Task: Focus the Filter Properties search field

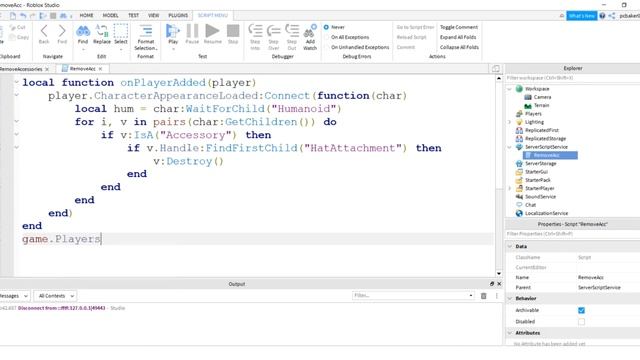Action: (572, 234)
